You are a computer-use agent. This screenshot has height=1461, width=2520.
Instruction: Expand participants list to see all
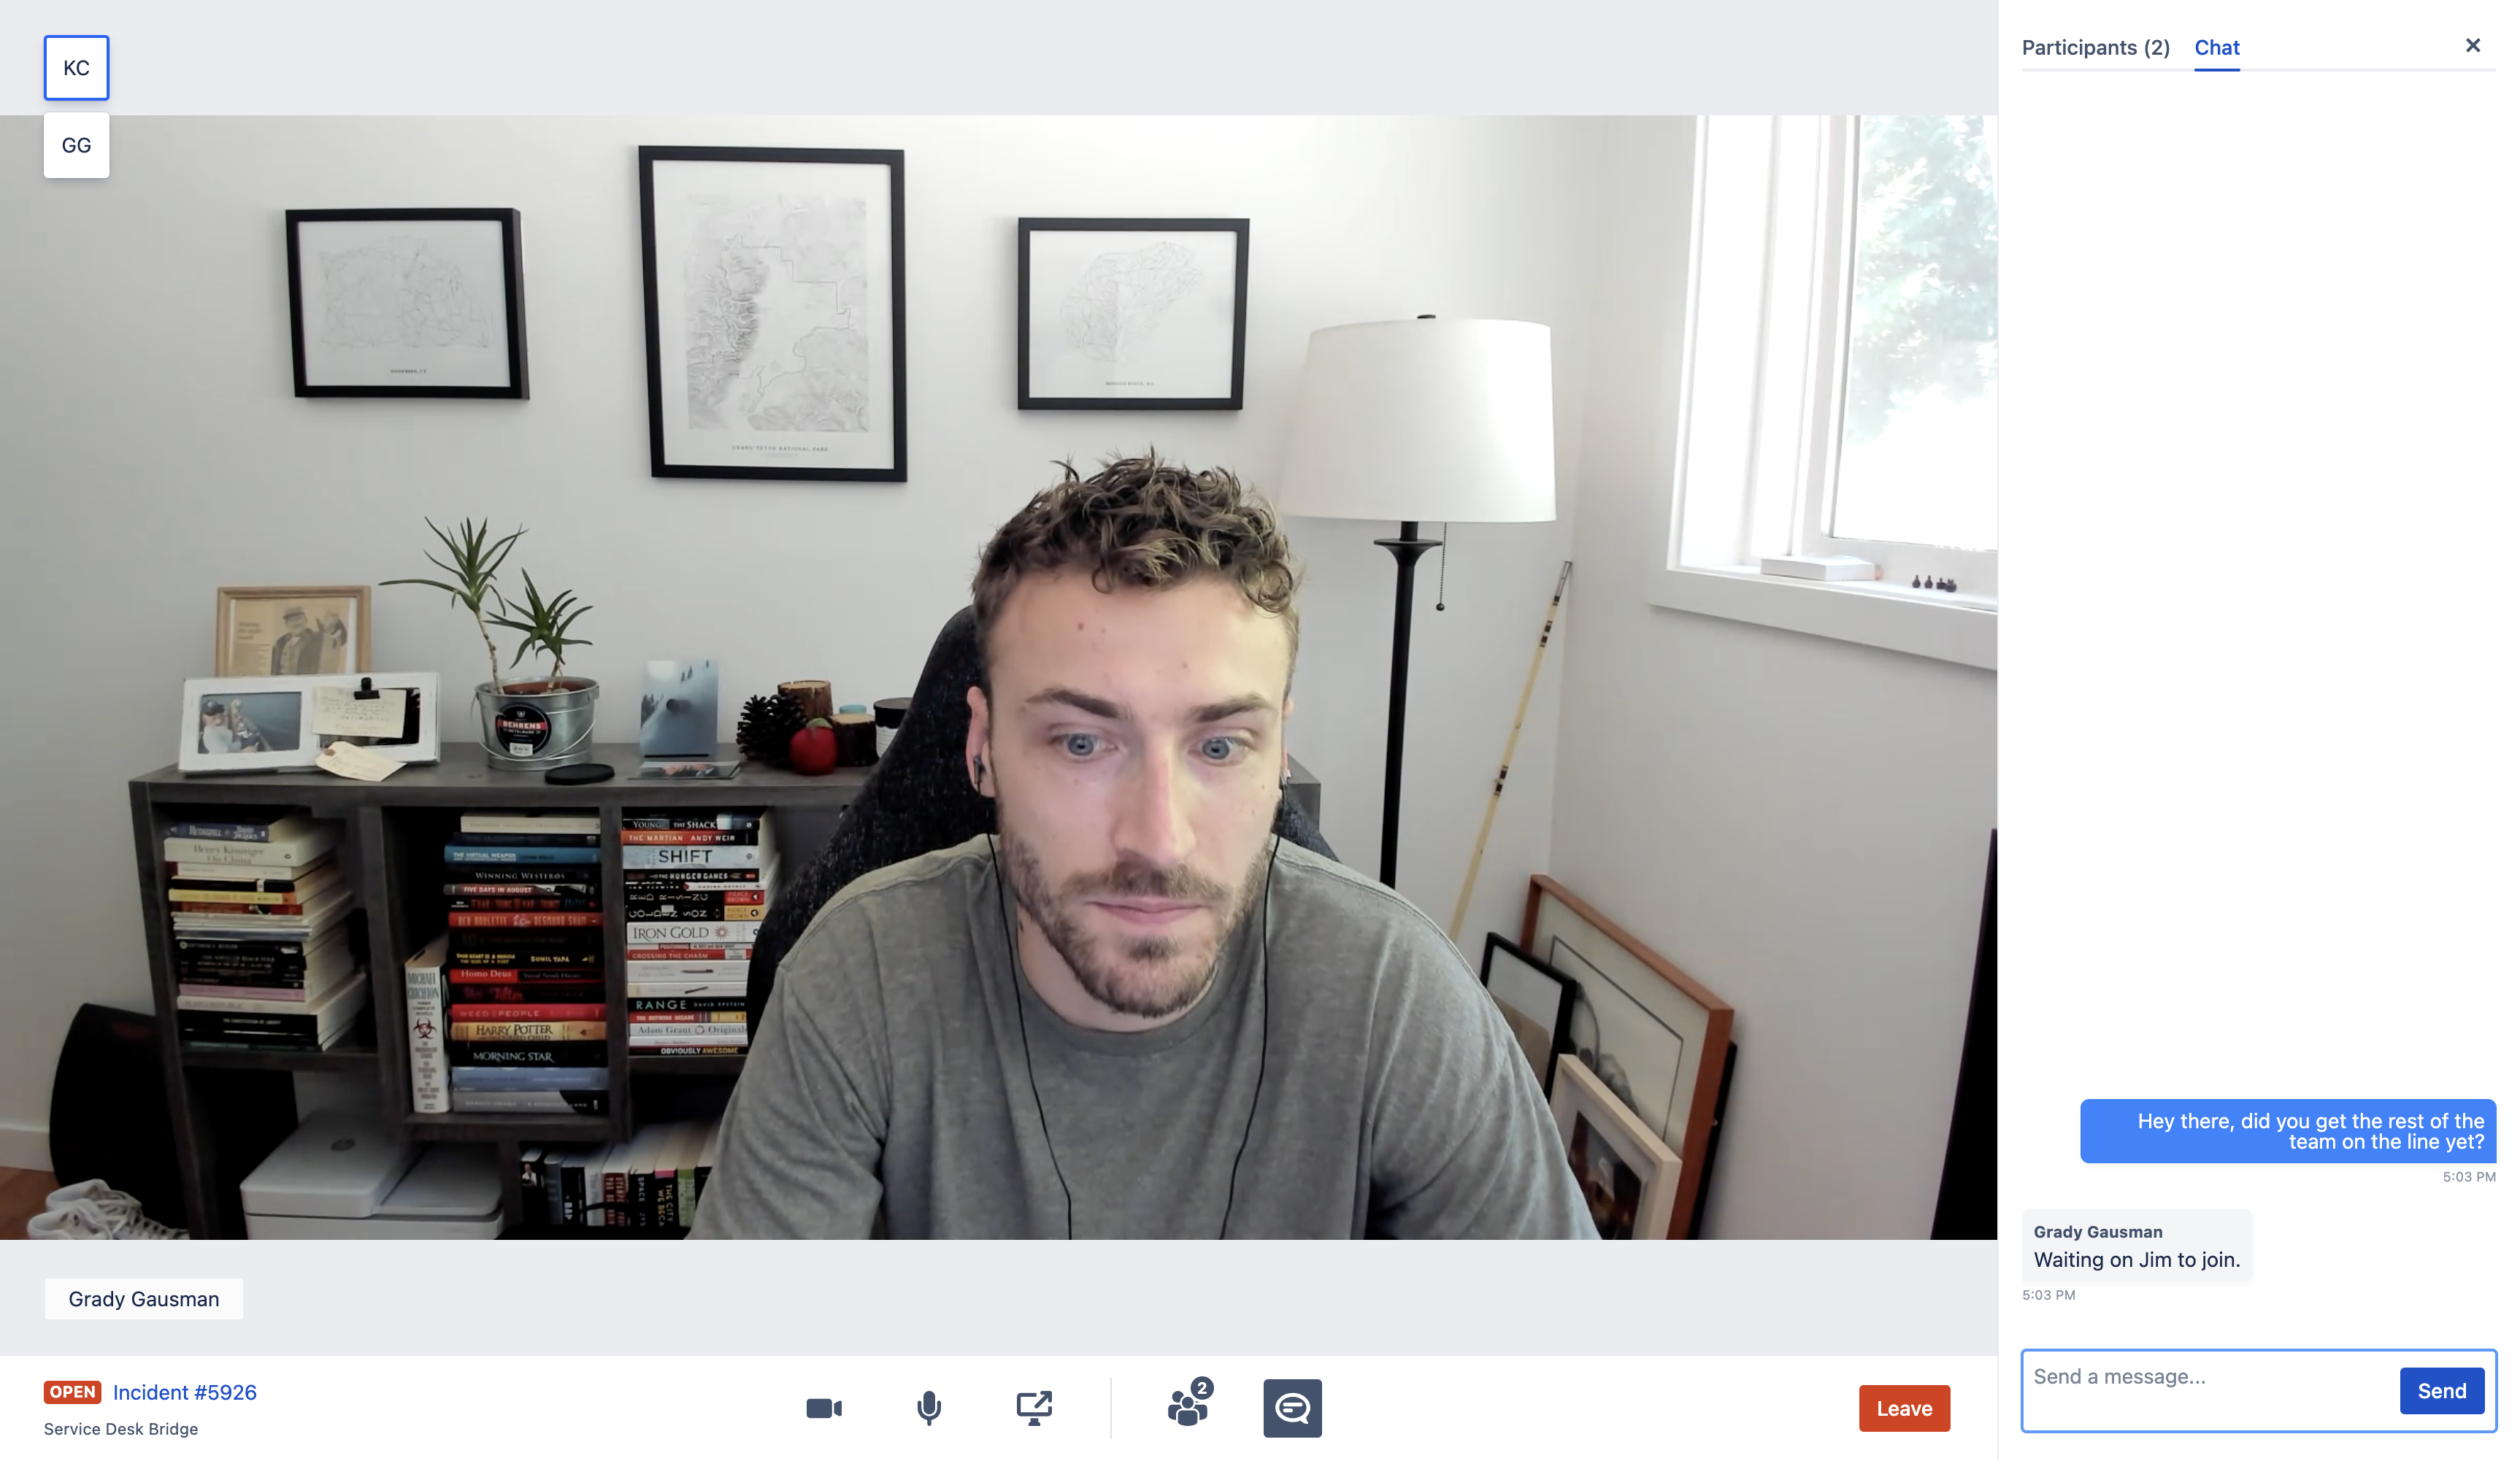(x=2096, y=45)
